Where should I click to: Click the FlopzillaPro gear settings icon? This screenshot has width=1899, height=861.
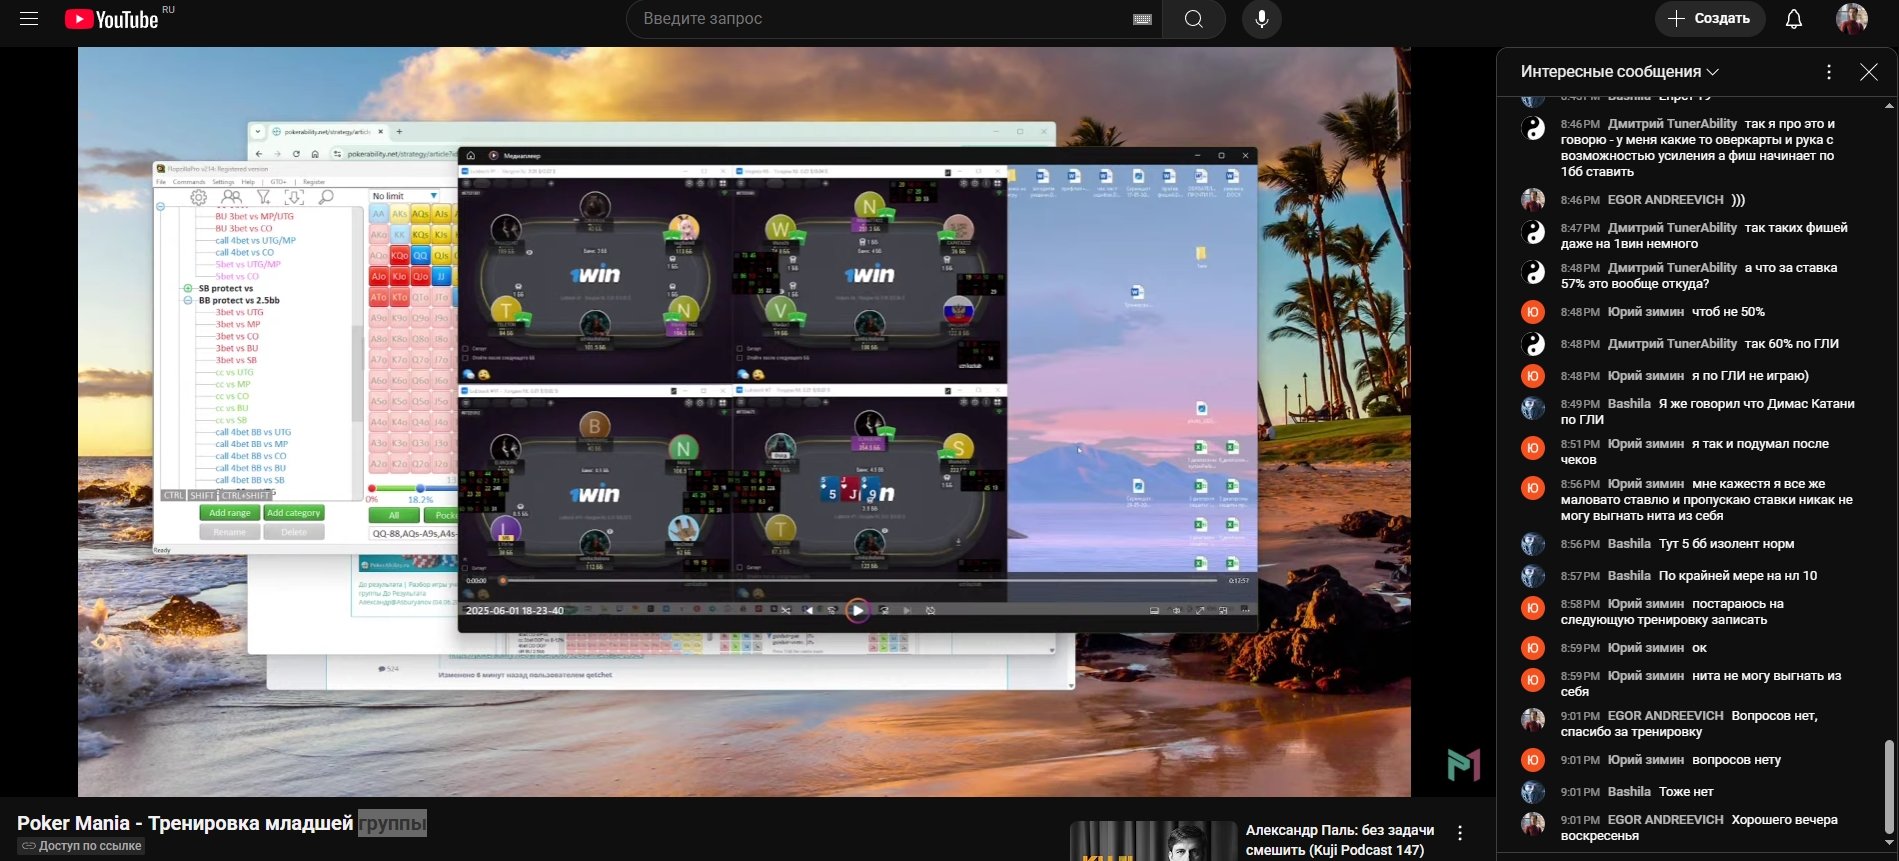[199, 197]
